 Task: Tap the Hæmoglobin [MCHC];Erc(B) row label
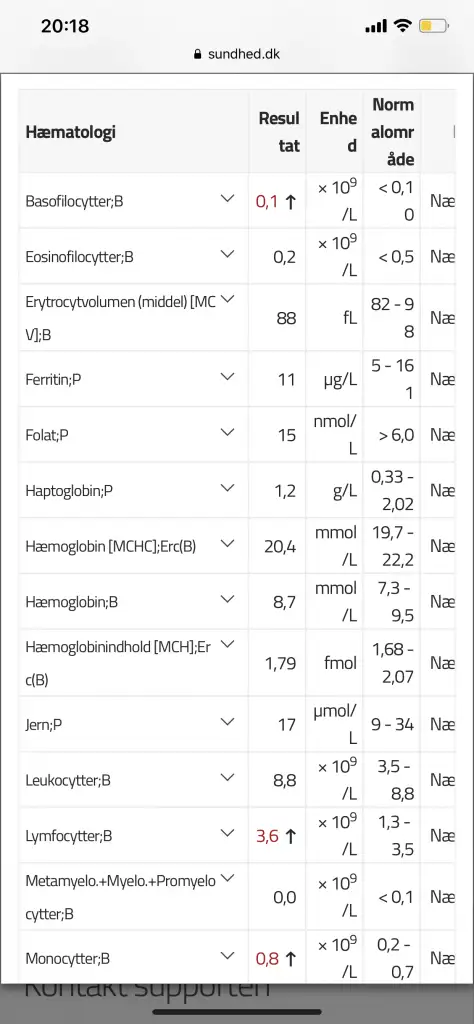click(111, 546)
